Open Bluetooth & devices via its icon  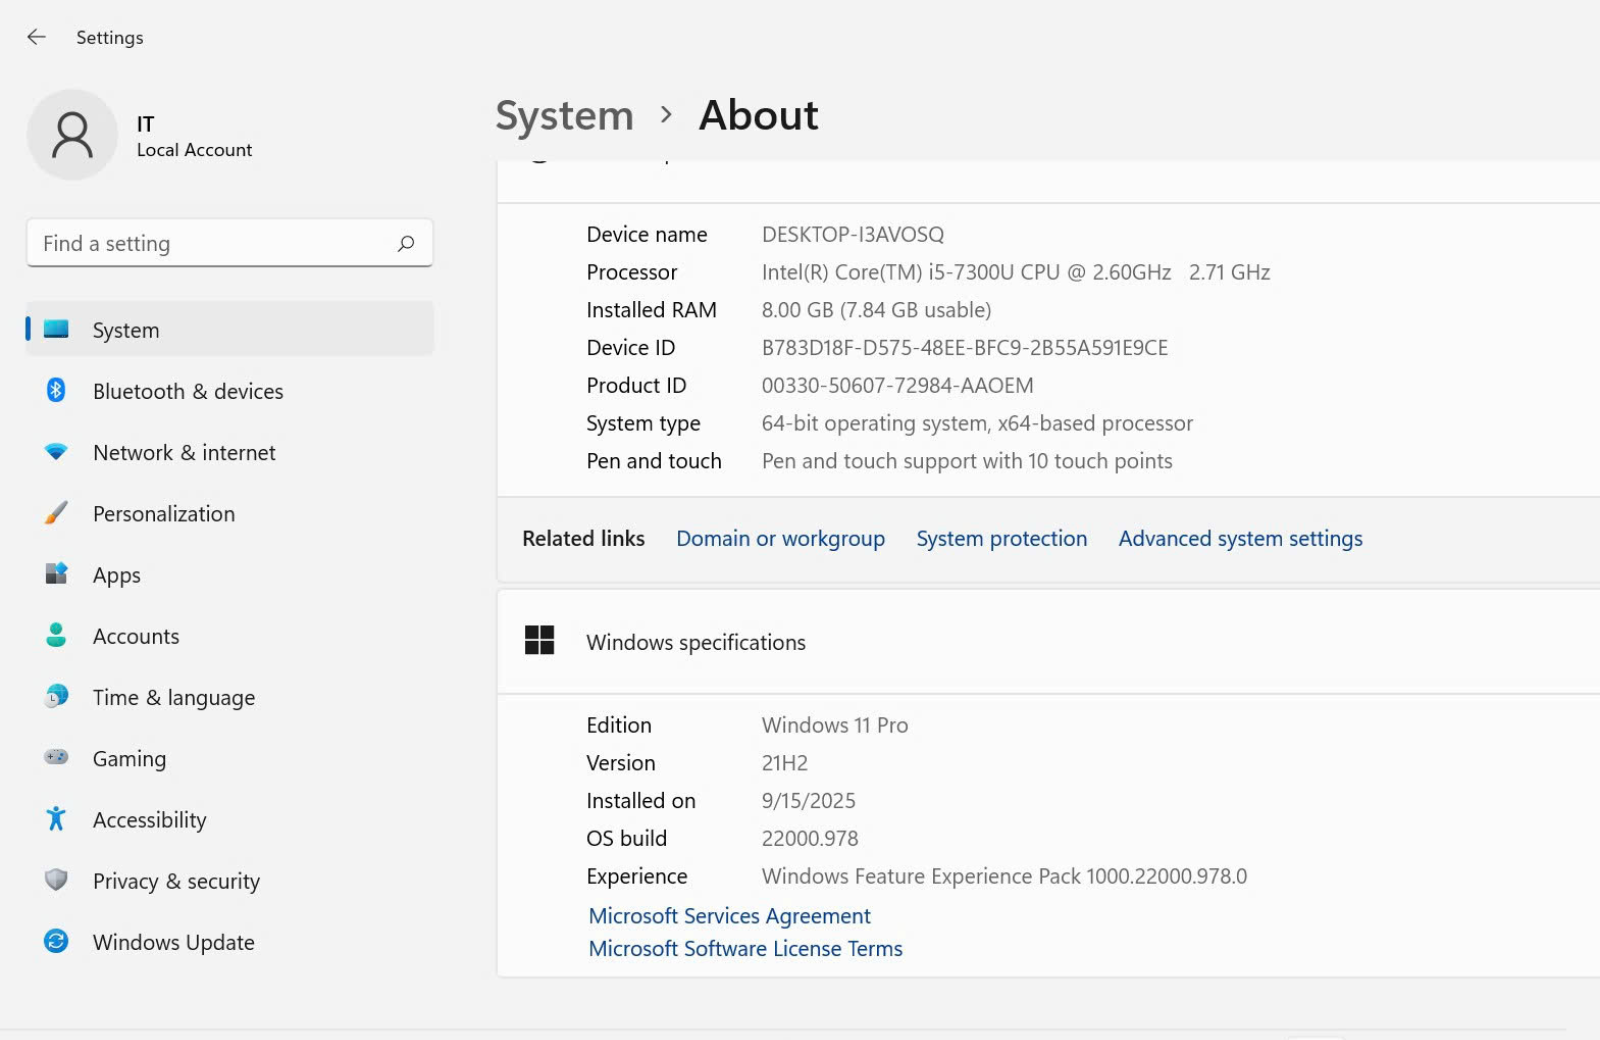[x=56, y=391]
